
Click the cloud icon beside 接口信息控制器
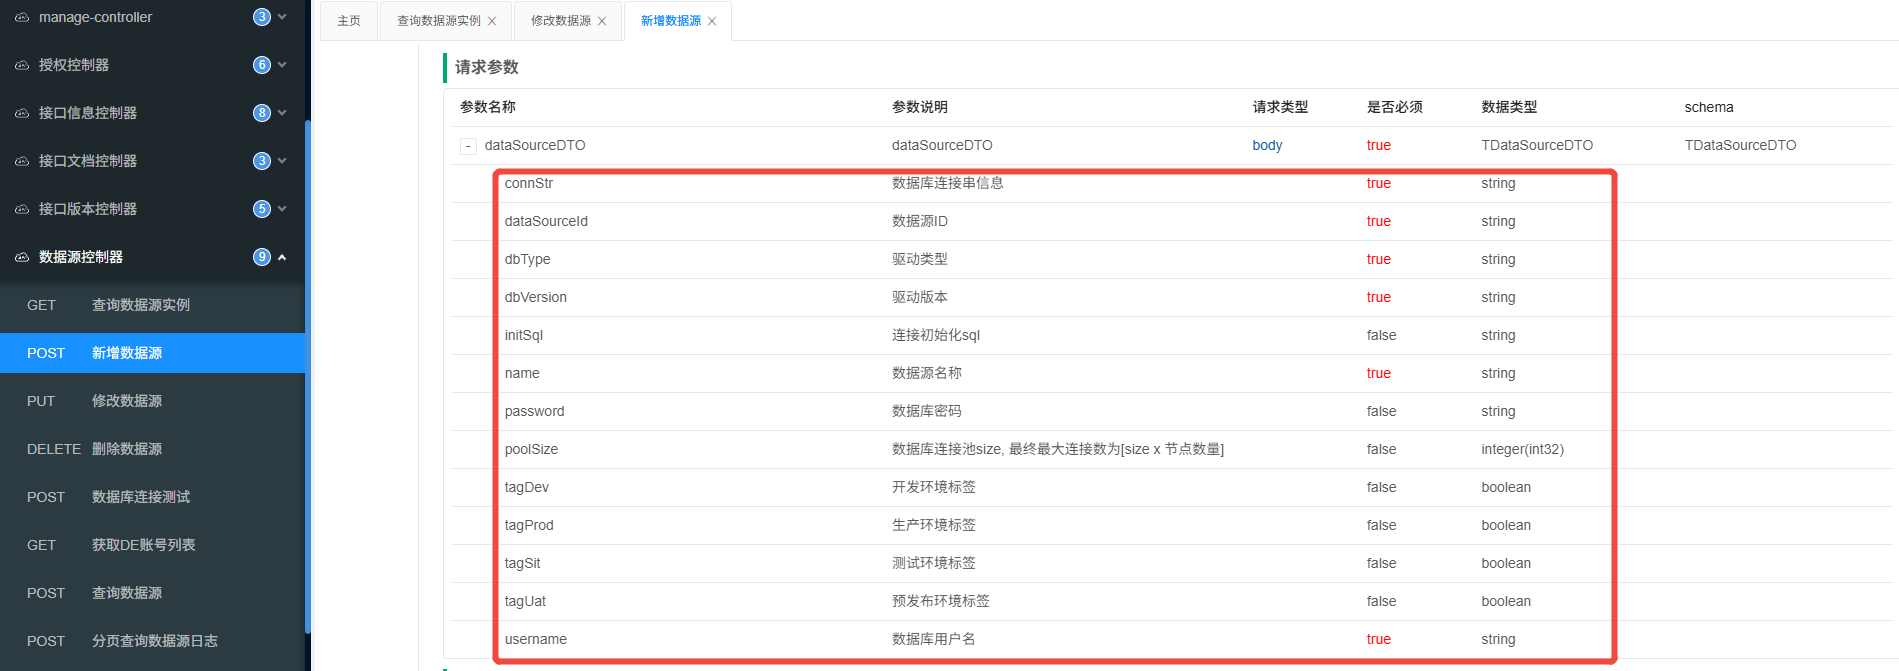(x=22, y=113)
